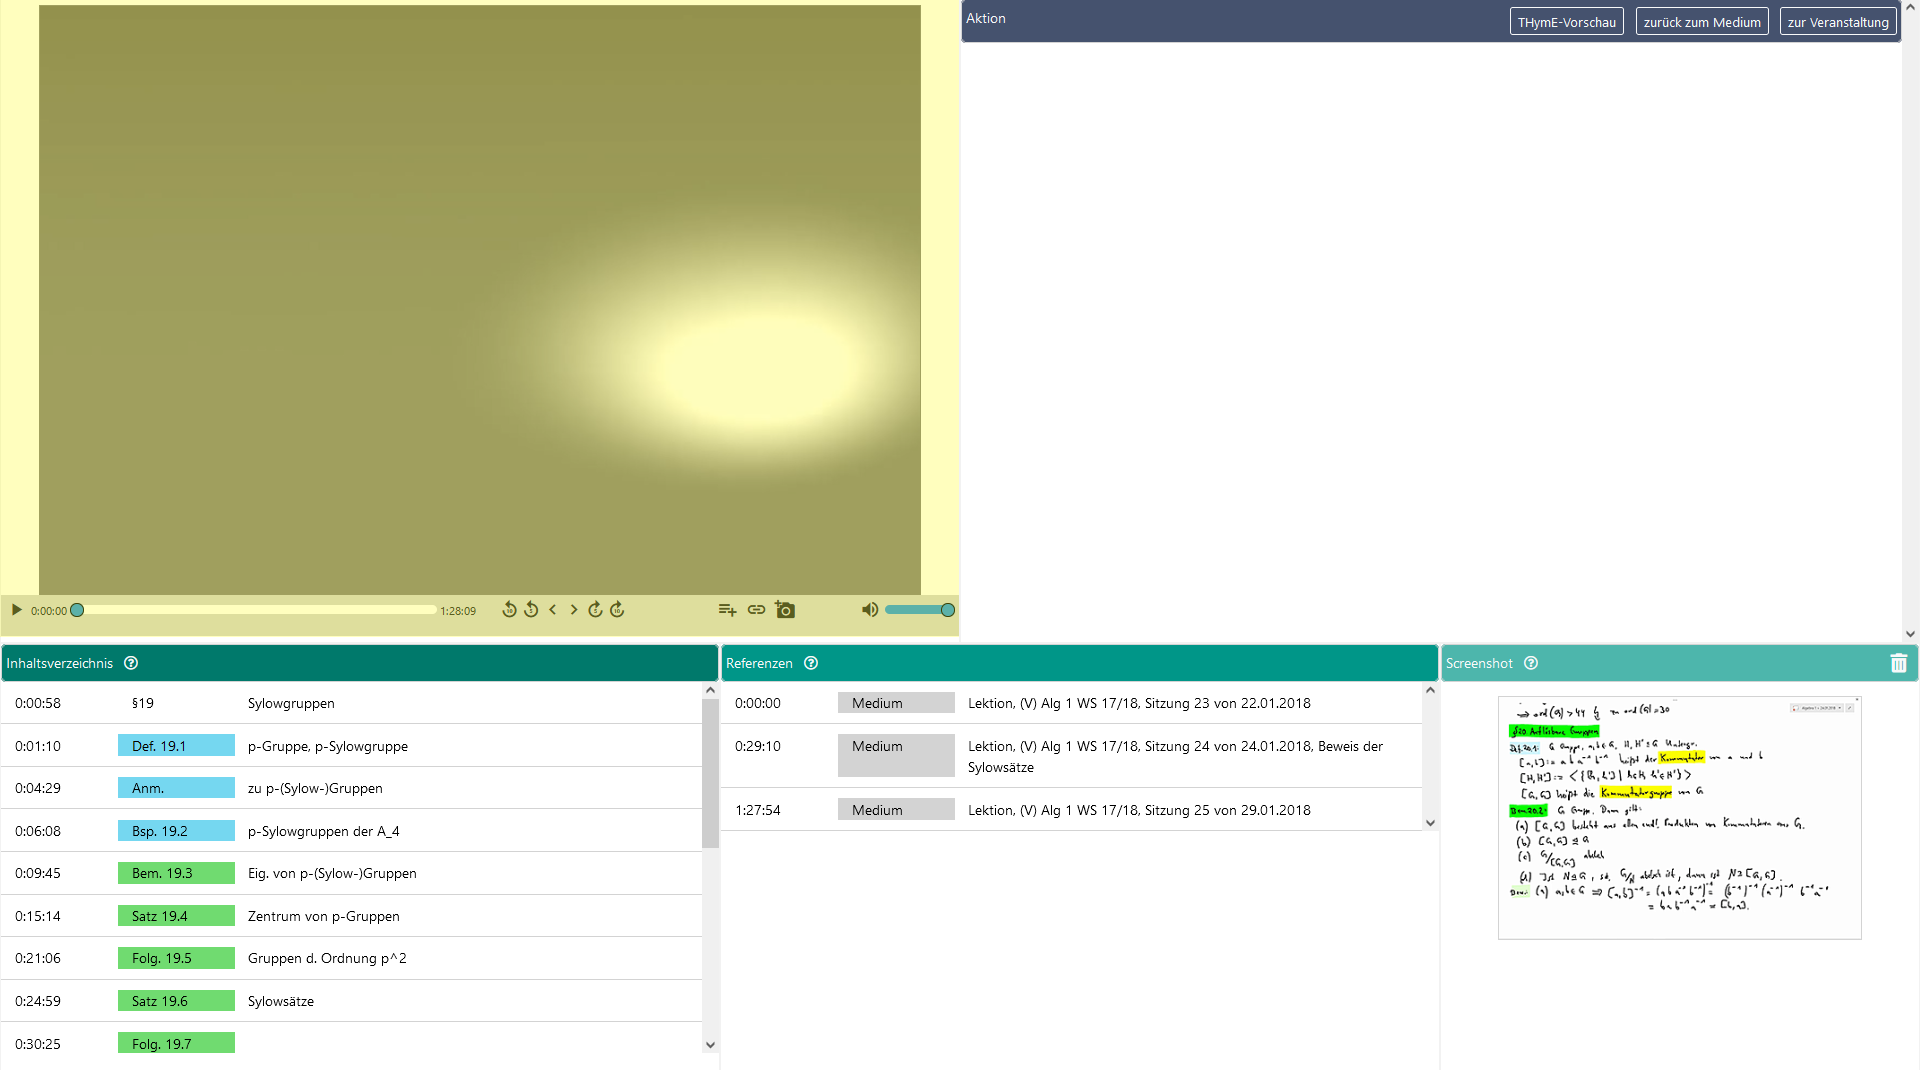Skip forward 5 seconds in video
1920x1070 pixels.
[x=595, y=610]
